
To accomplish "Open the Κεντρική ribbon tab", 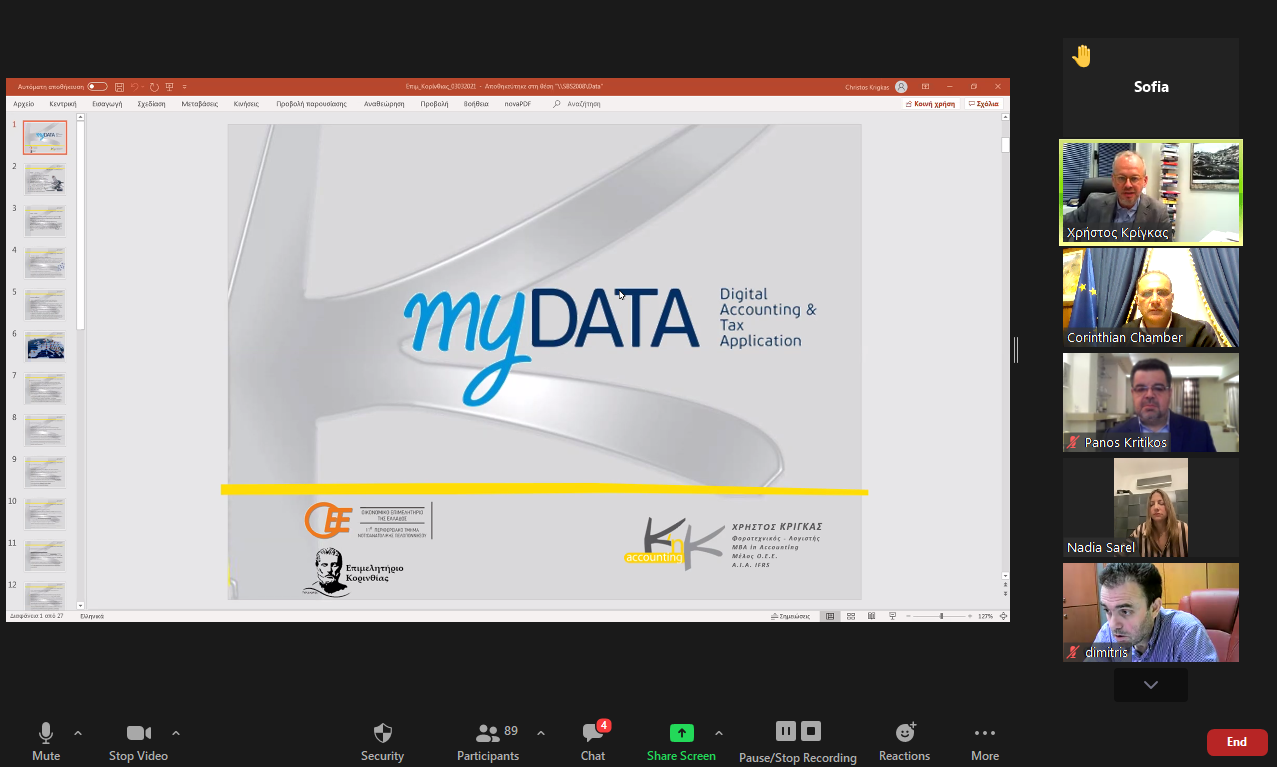I will (x=63, y=104).
